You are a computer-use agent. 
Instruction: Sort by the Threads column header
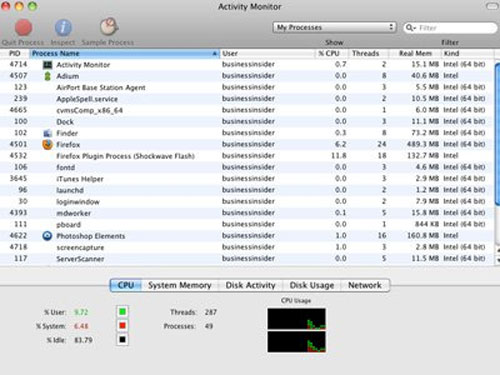click(368, 54)
